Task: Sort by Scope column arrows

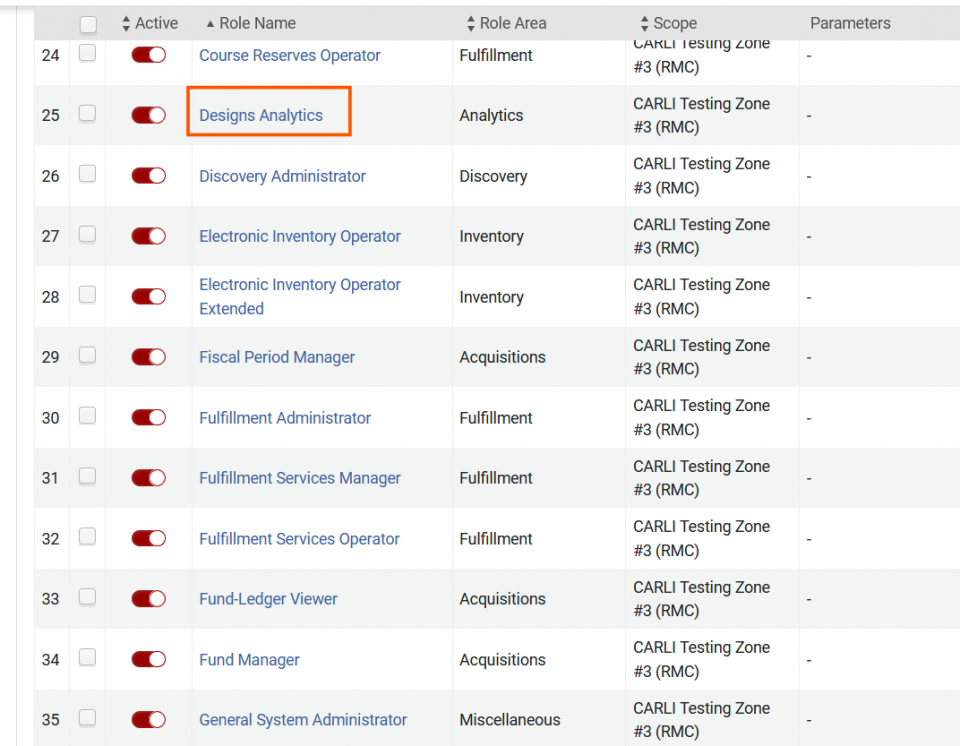Action: pyautogui.click(x=644, y=23)
